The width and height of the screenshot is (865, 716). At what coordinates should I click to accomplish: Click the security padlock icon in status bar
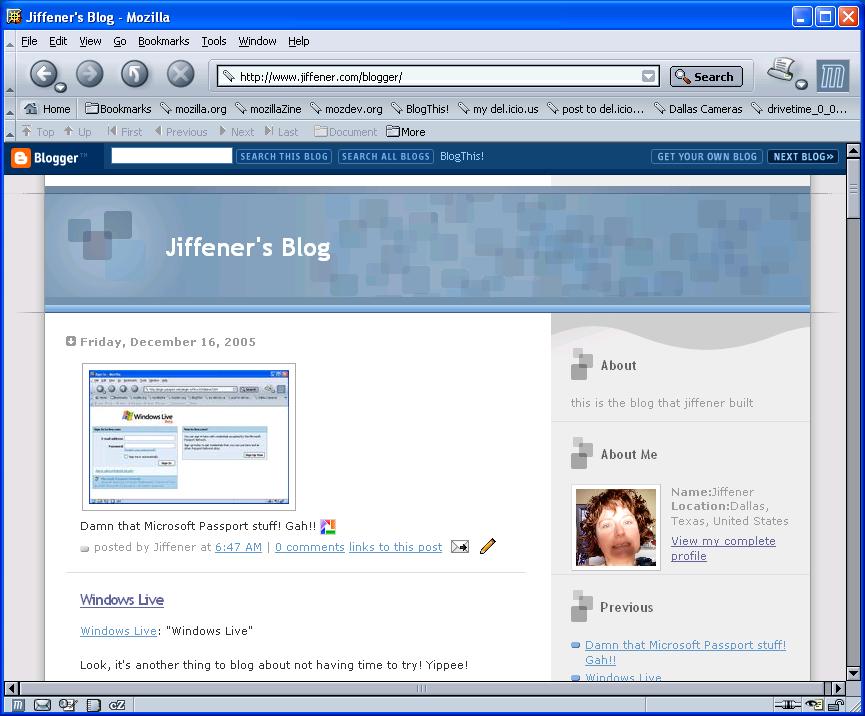pos(836,704)
